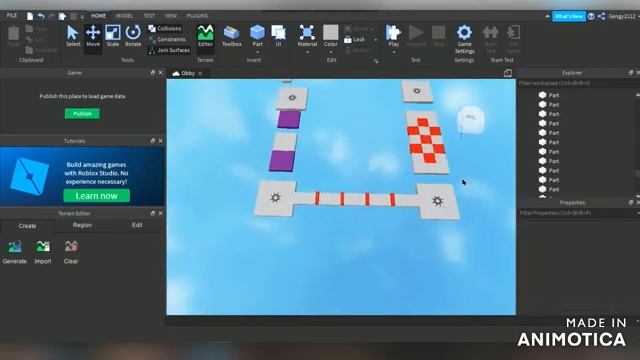Open the Edit tab in Terrain Editor
Screen dimensions: 640x360
coord(137,225)
